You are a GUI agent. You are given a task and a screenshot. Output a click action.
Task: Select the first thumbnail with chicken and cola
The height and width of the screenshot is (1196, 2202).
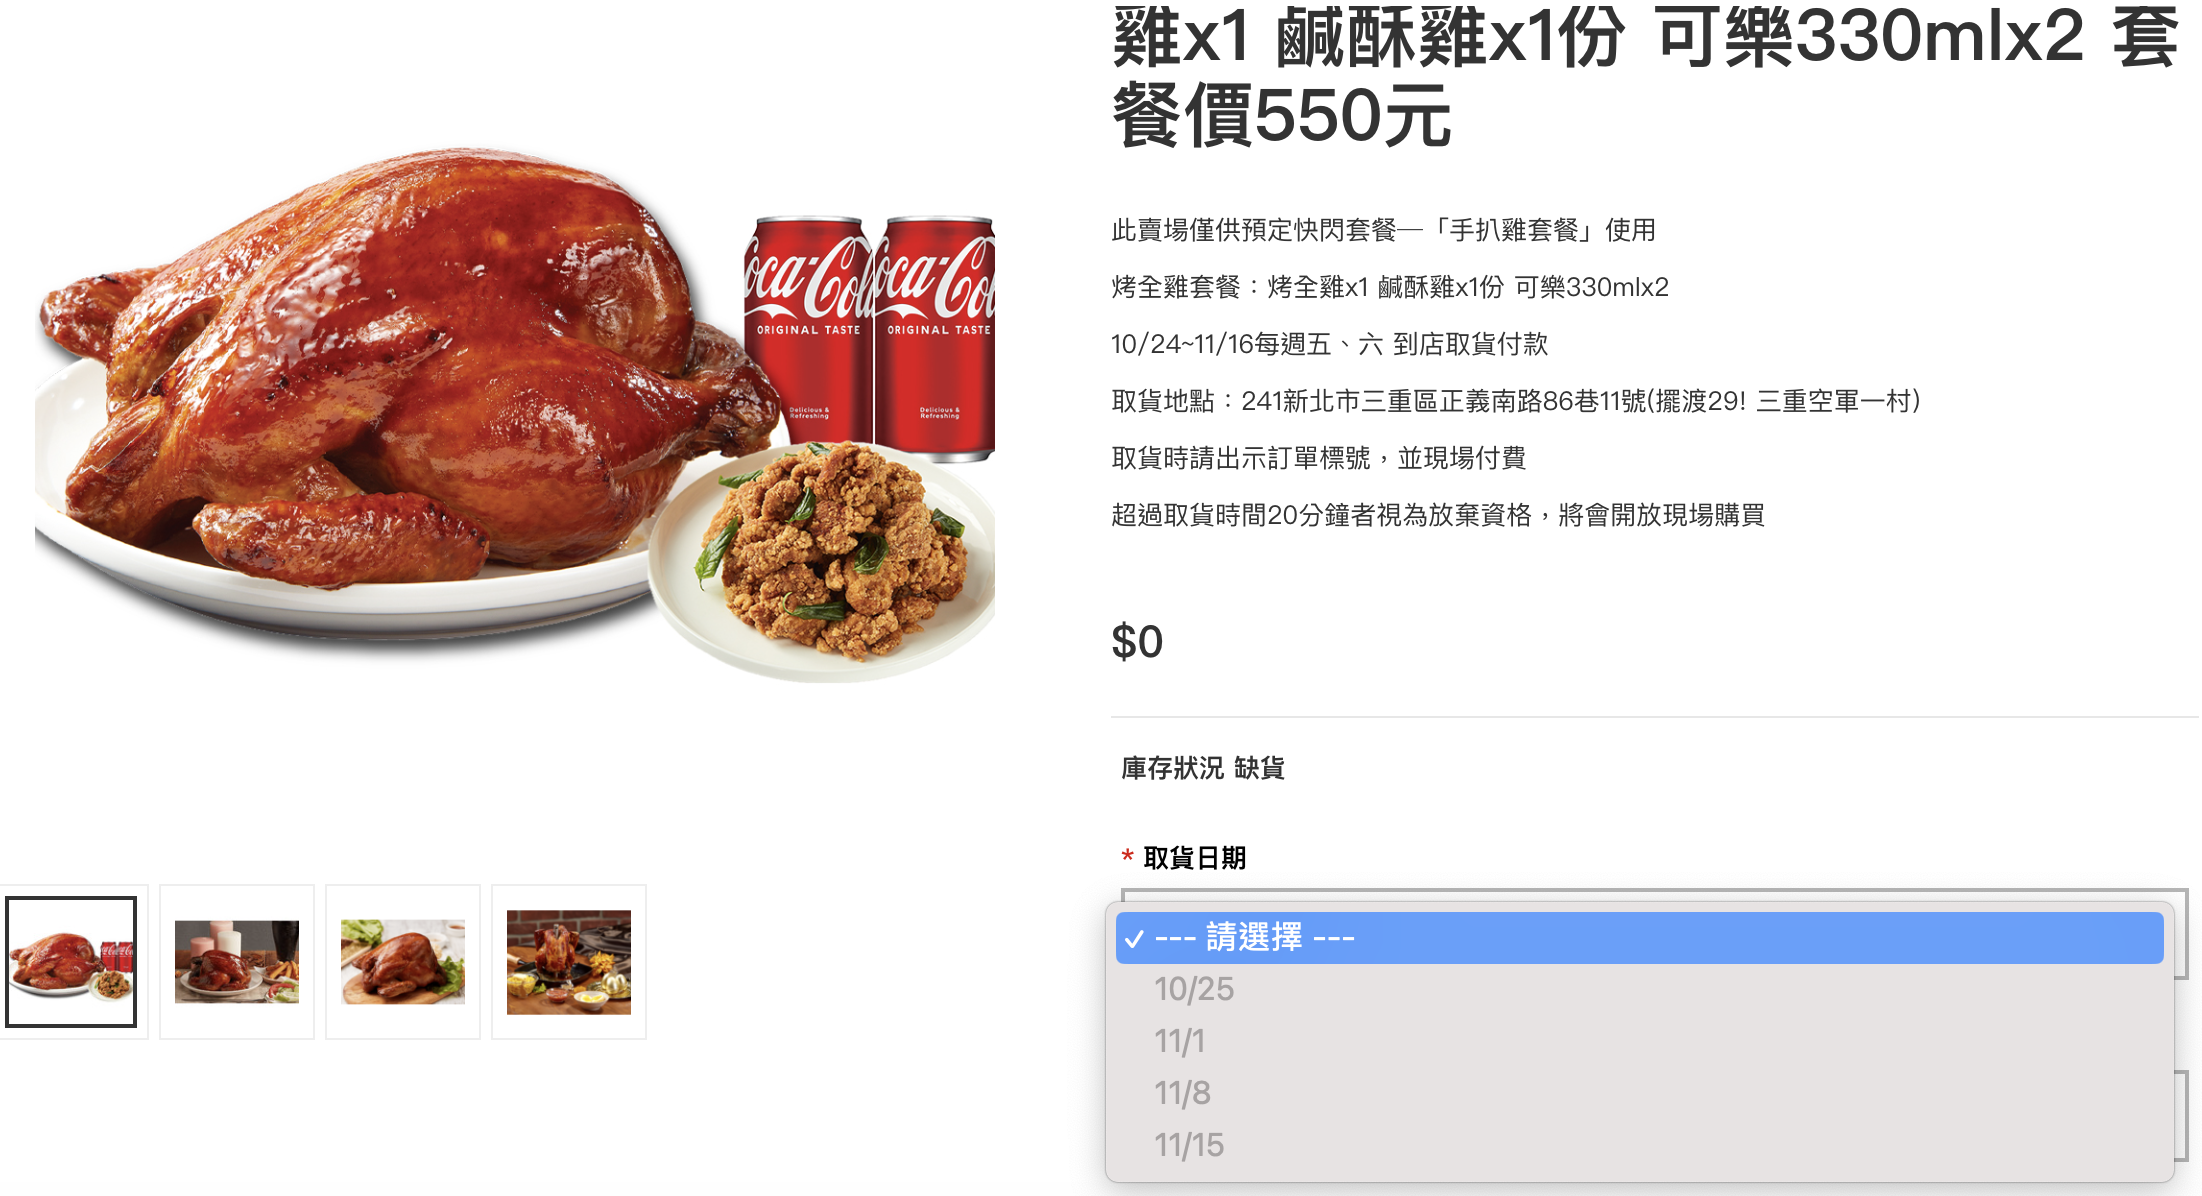tap(71, 962)
